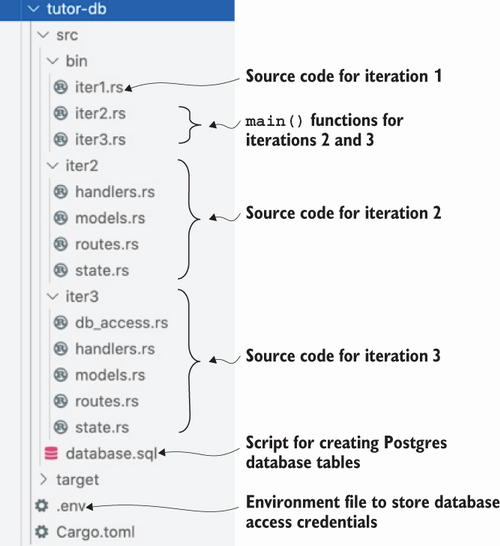Open the Cargo.toml file
500x546 pixels.
[95, 532]
